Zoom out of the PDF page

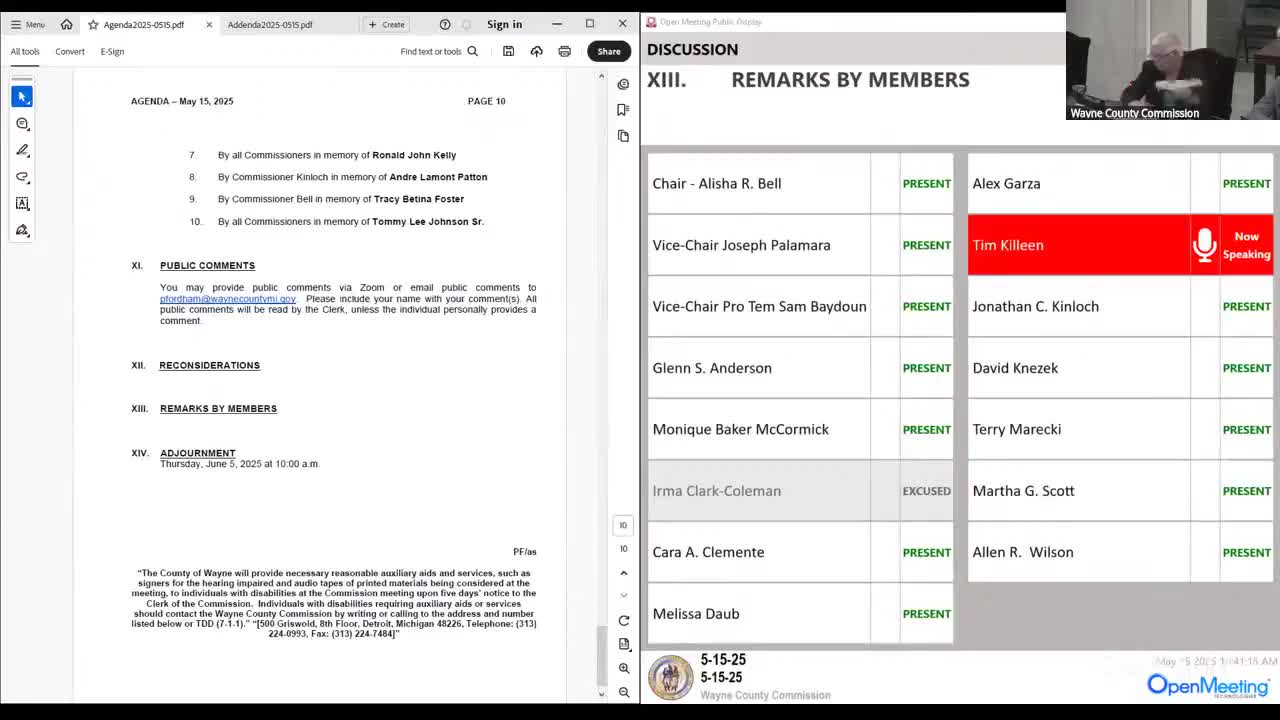[624, 691]
